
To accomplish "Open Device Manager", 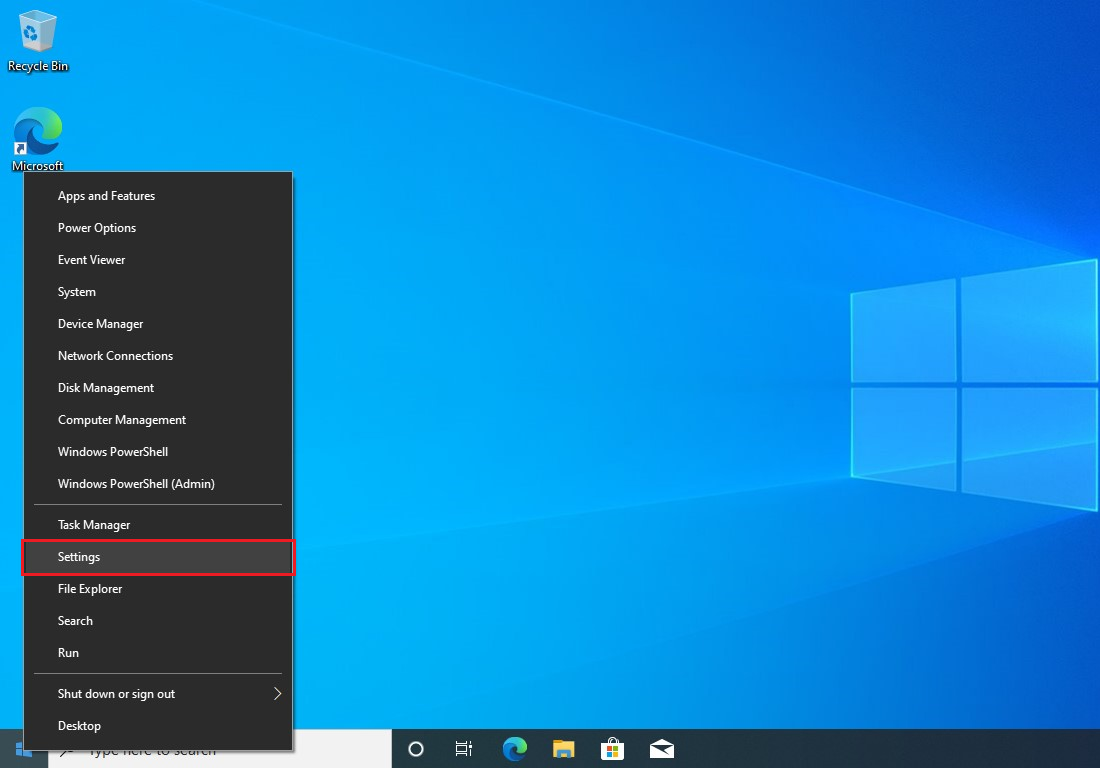I will [158, 324].
